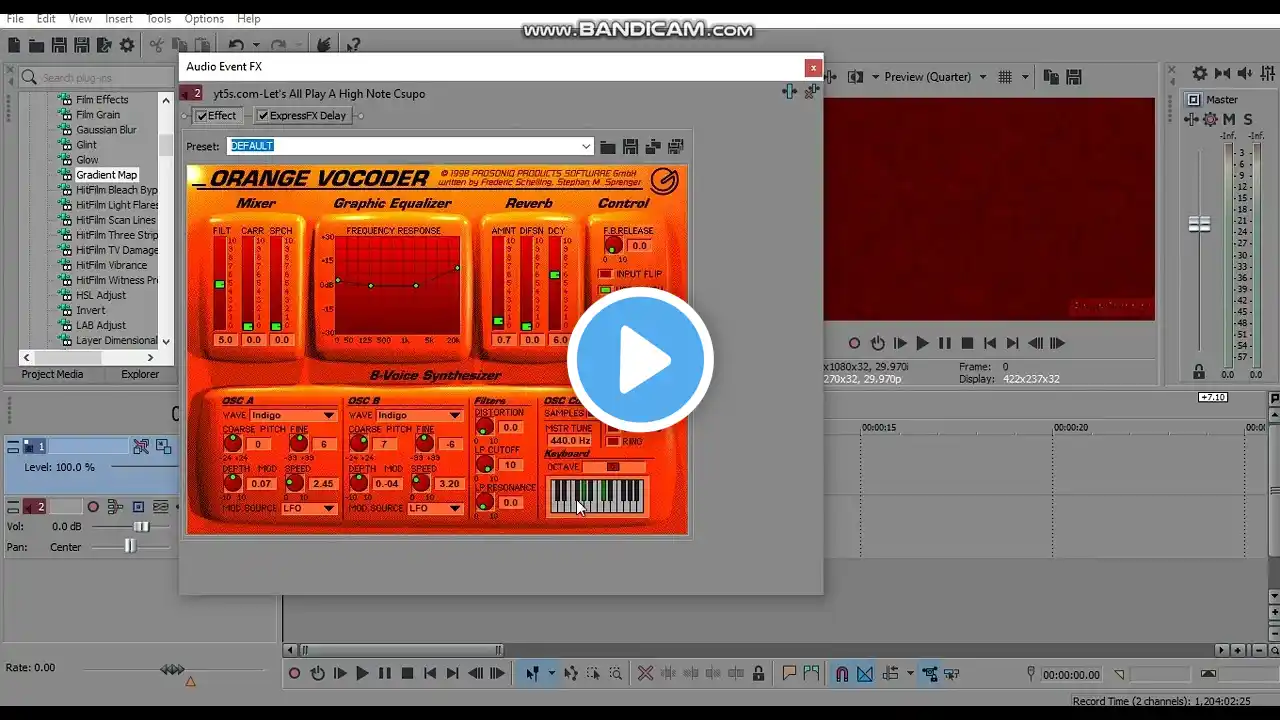Click the open-preset folder icon beside Preset
Image resolution: width=1280 pixels, height=720 pixels.
click(607, 146)
